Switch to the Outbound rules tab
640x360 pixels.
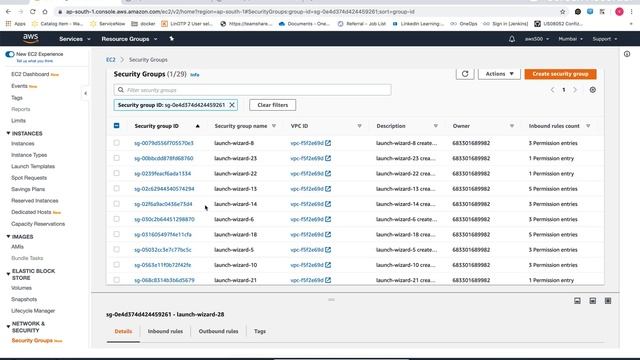(x=218, y=331)
